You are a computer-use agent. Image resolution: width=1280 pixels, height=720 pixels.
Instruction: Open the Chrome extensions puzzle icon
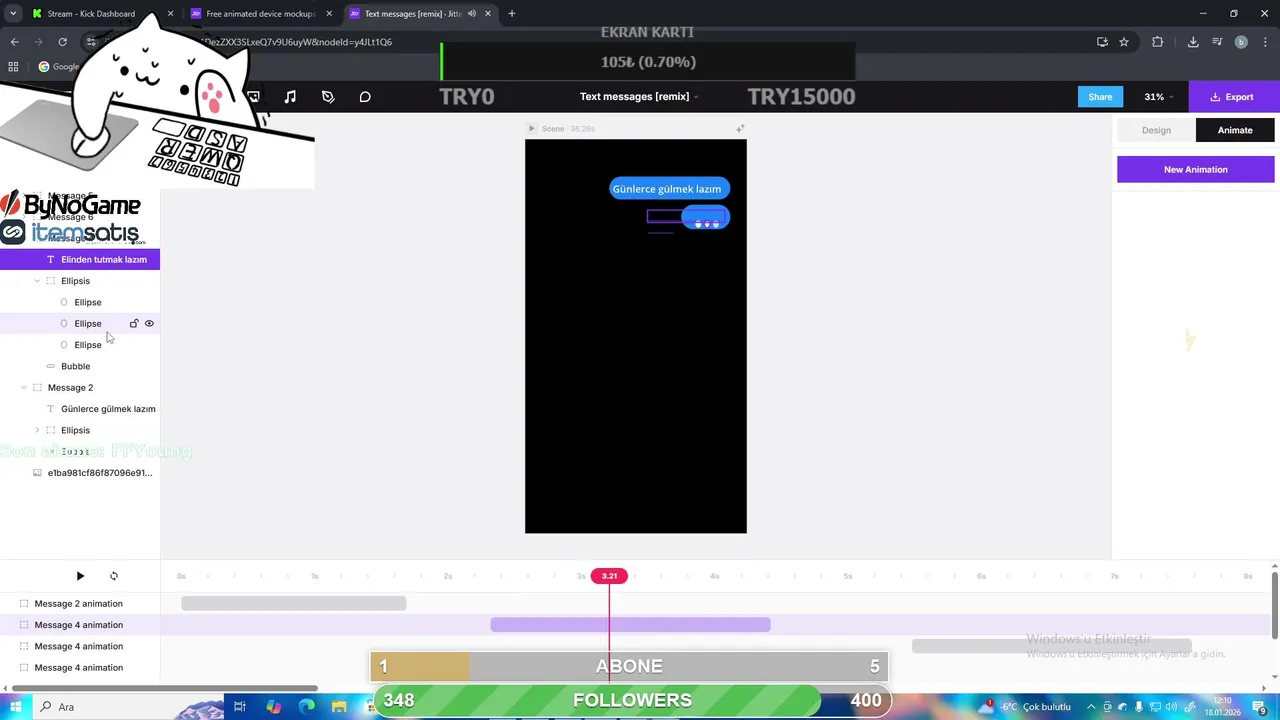click(1158, 42)
